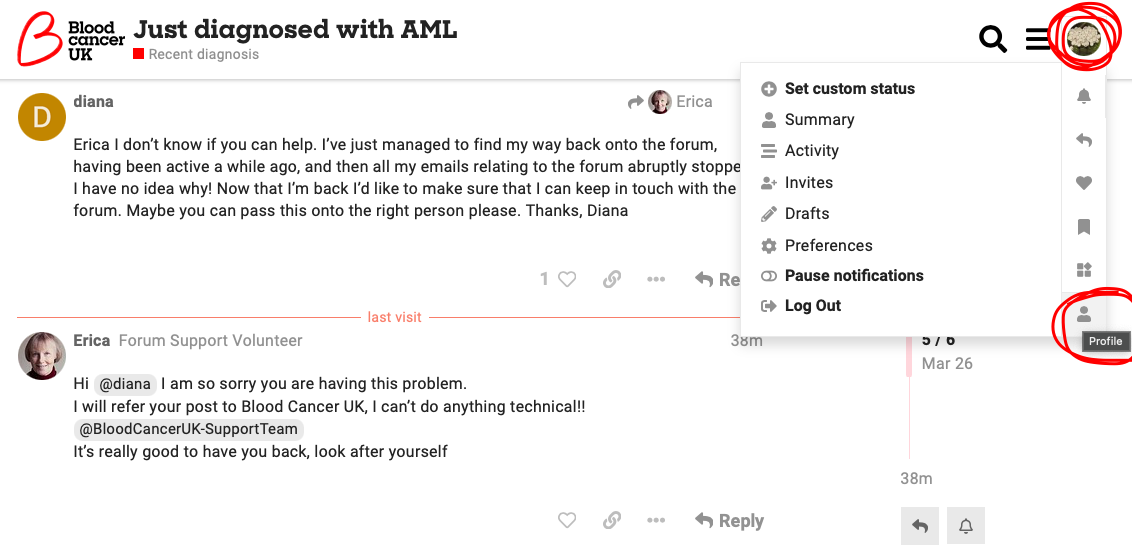The height and width of the screenshot is (558, 1132).
Task: Open the bookmarks tab icon
Action: [1084, 227]
